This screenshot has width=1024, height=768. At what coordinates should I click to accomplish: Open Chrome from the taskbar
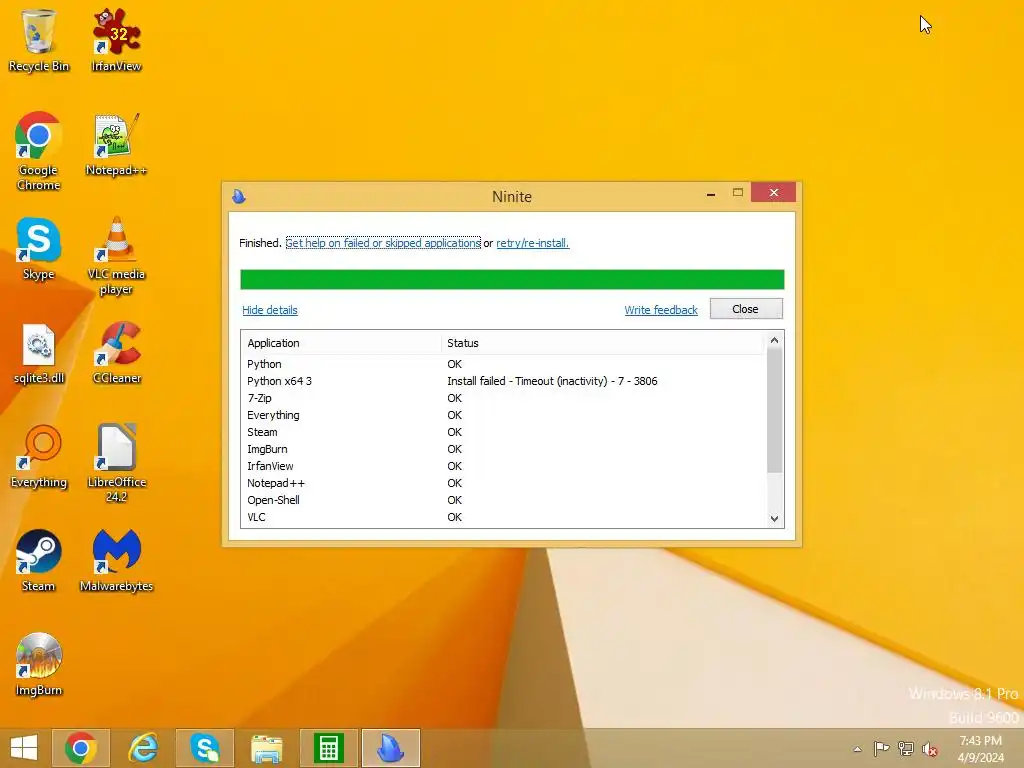[x=80, y=748]
